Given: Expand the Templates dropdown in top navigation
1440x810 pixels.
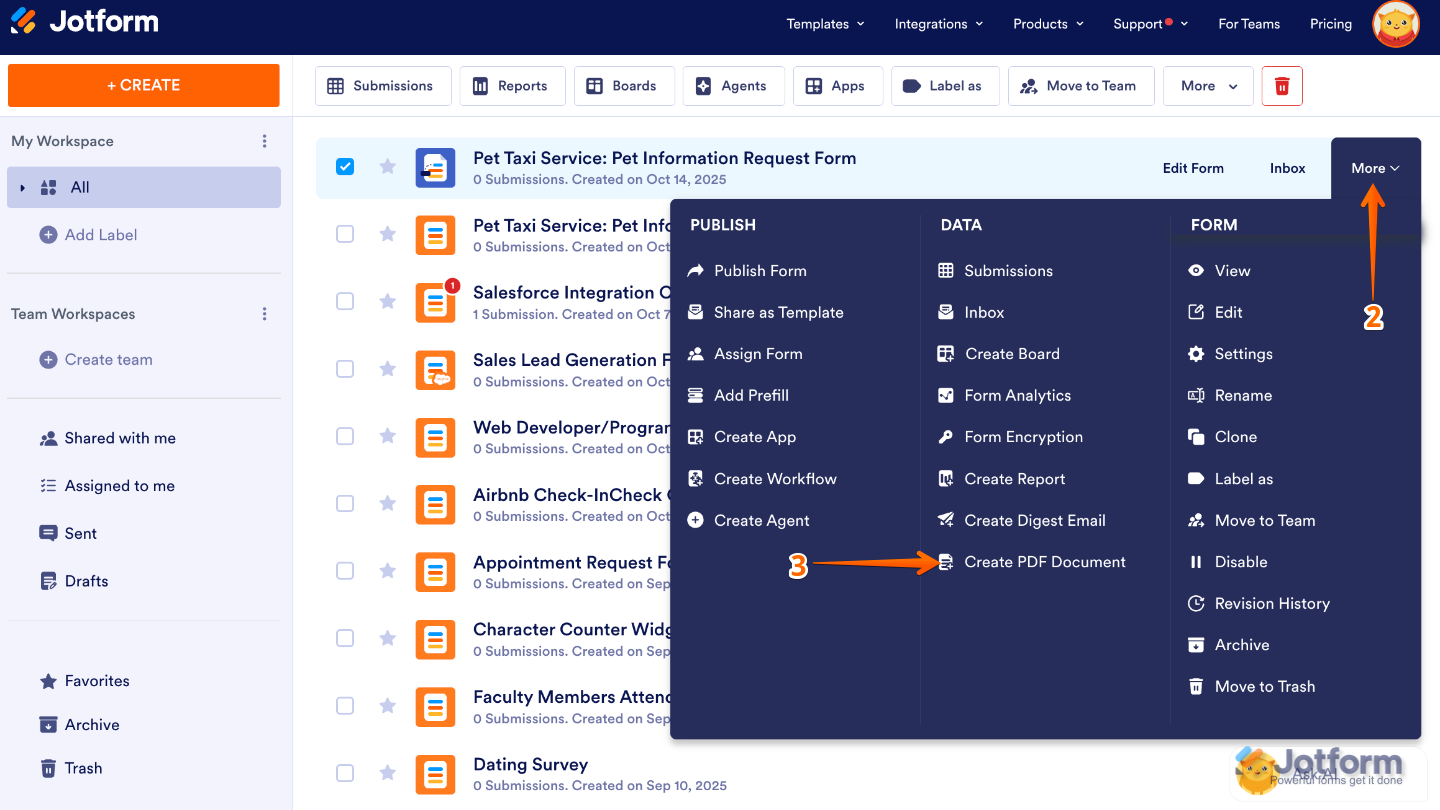Looking at the screenshot, I should 825,23.
